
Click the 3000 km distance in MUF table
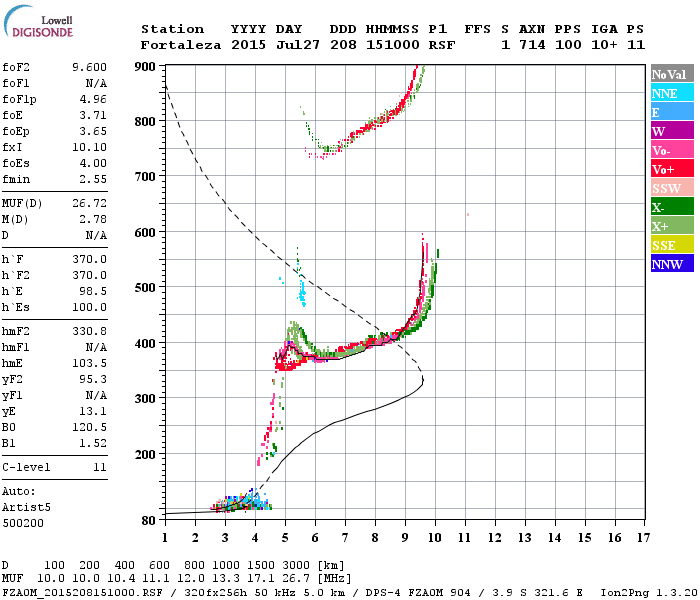[x=296, y=566]
